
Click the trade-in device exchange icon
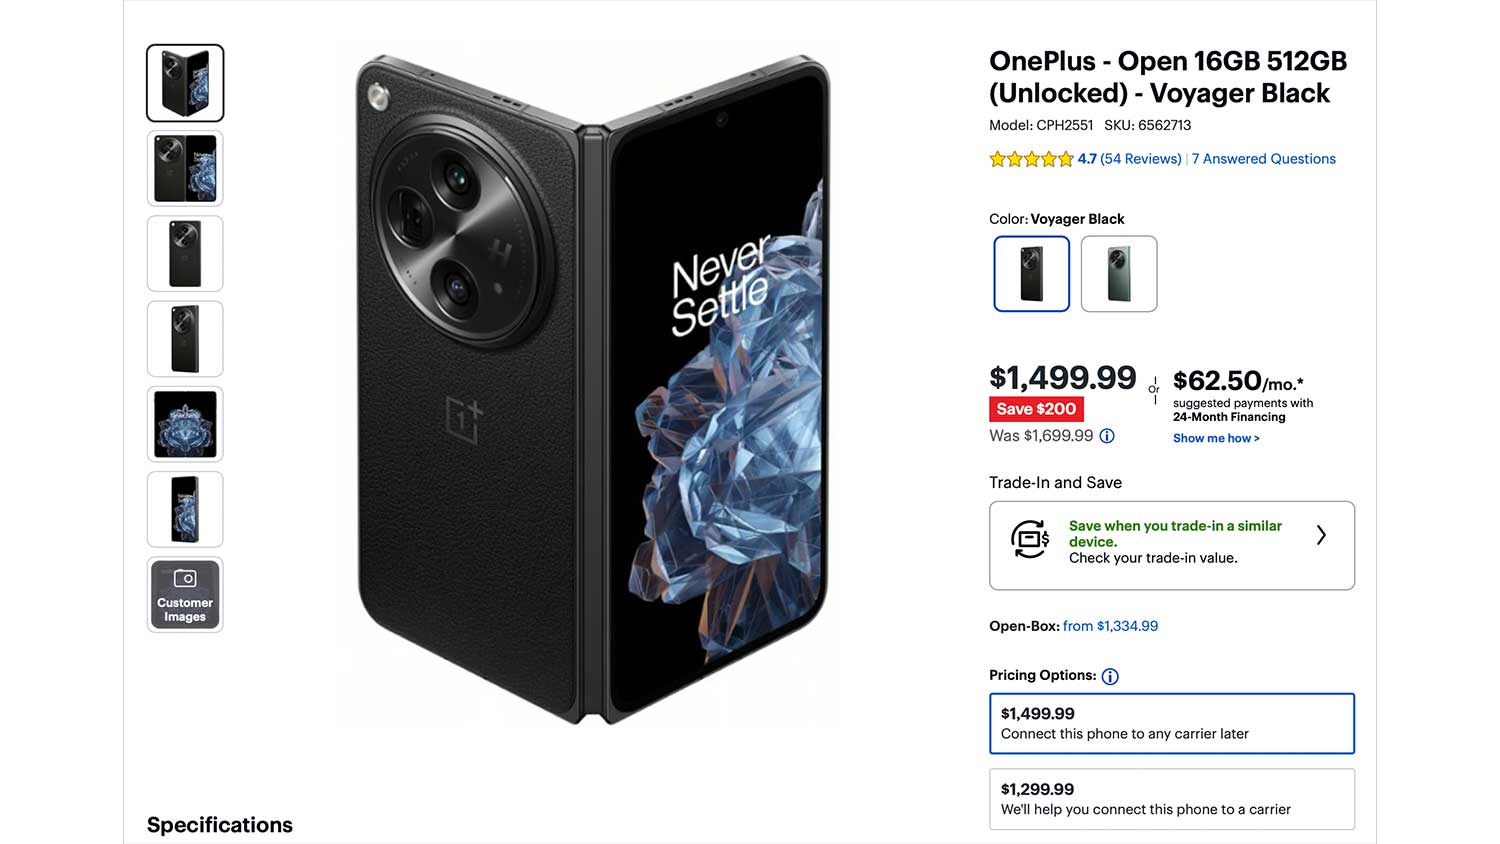tap(1030, 539)
